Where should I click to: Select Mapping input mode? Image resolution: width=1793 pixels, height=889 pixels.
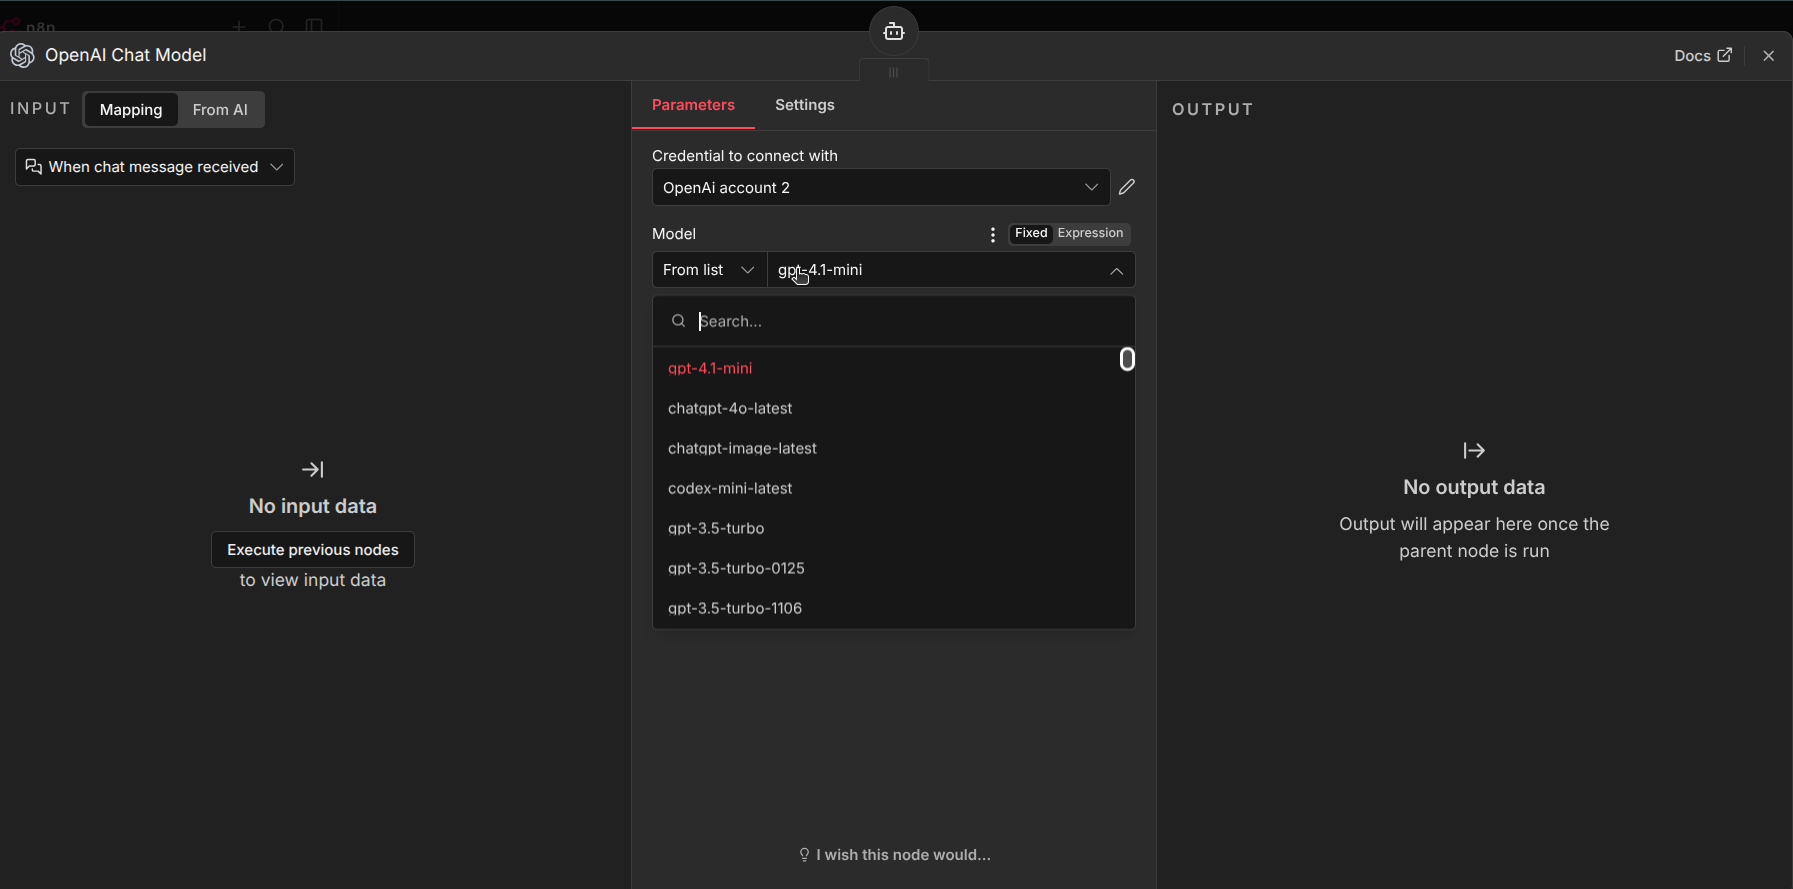click(x=131, y=110)
